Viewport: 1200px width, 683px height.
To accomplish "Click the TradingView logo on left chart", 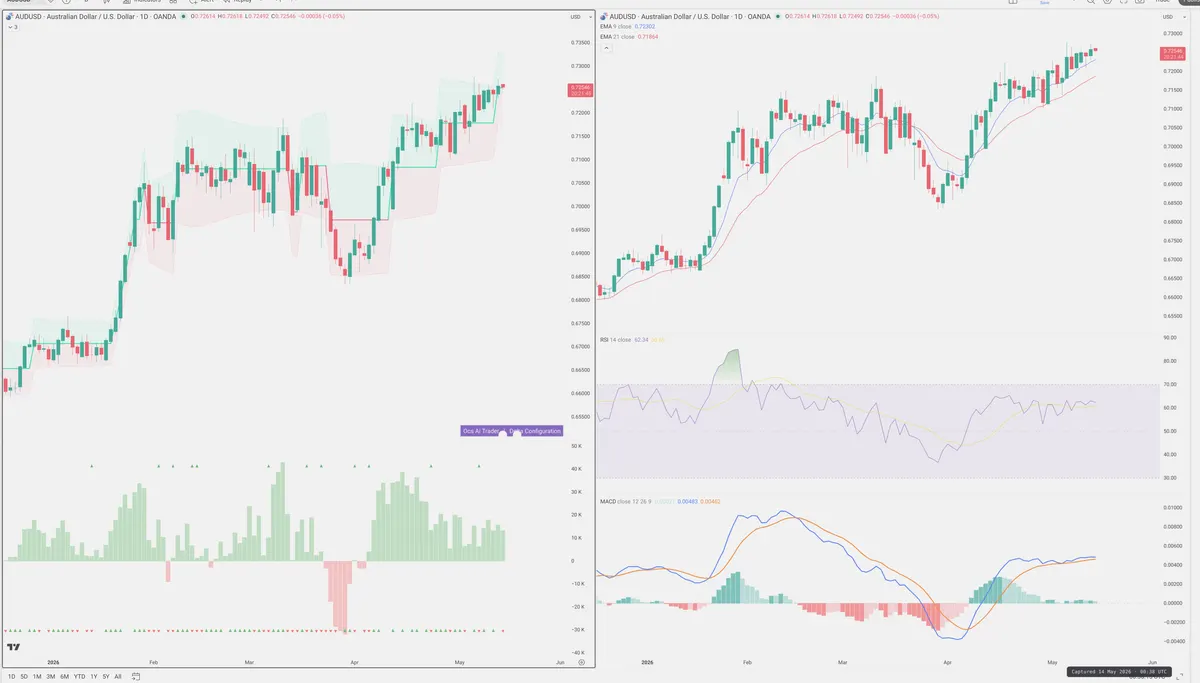I will pyautogui.click(x=14, y=648).
